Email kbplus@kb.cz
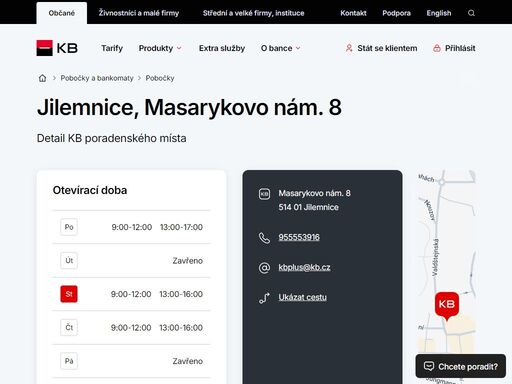This screenshot has height=384, width=512. click(x=304, y=267)
